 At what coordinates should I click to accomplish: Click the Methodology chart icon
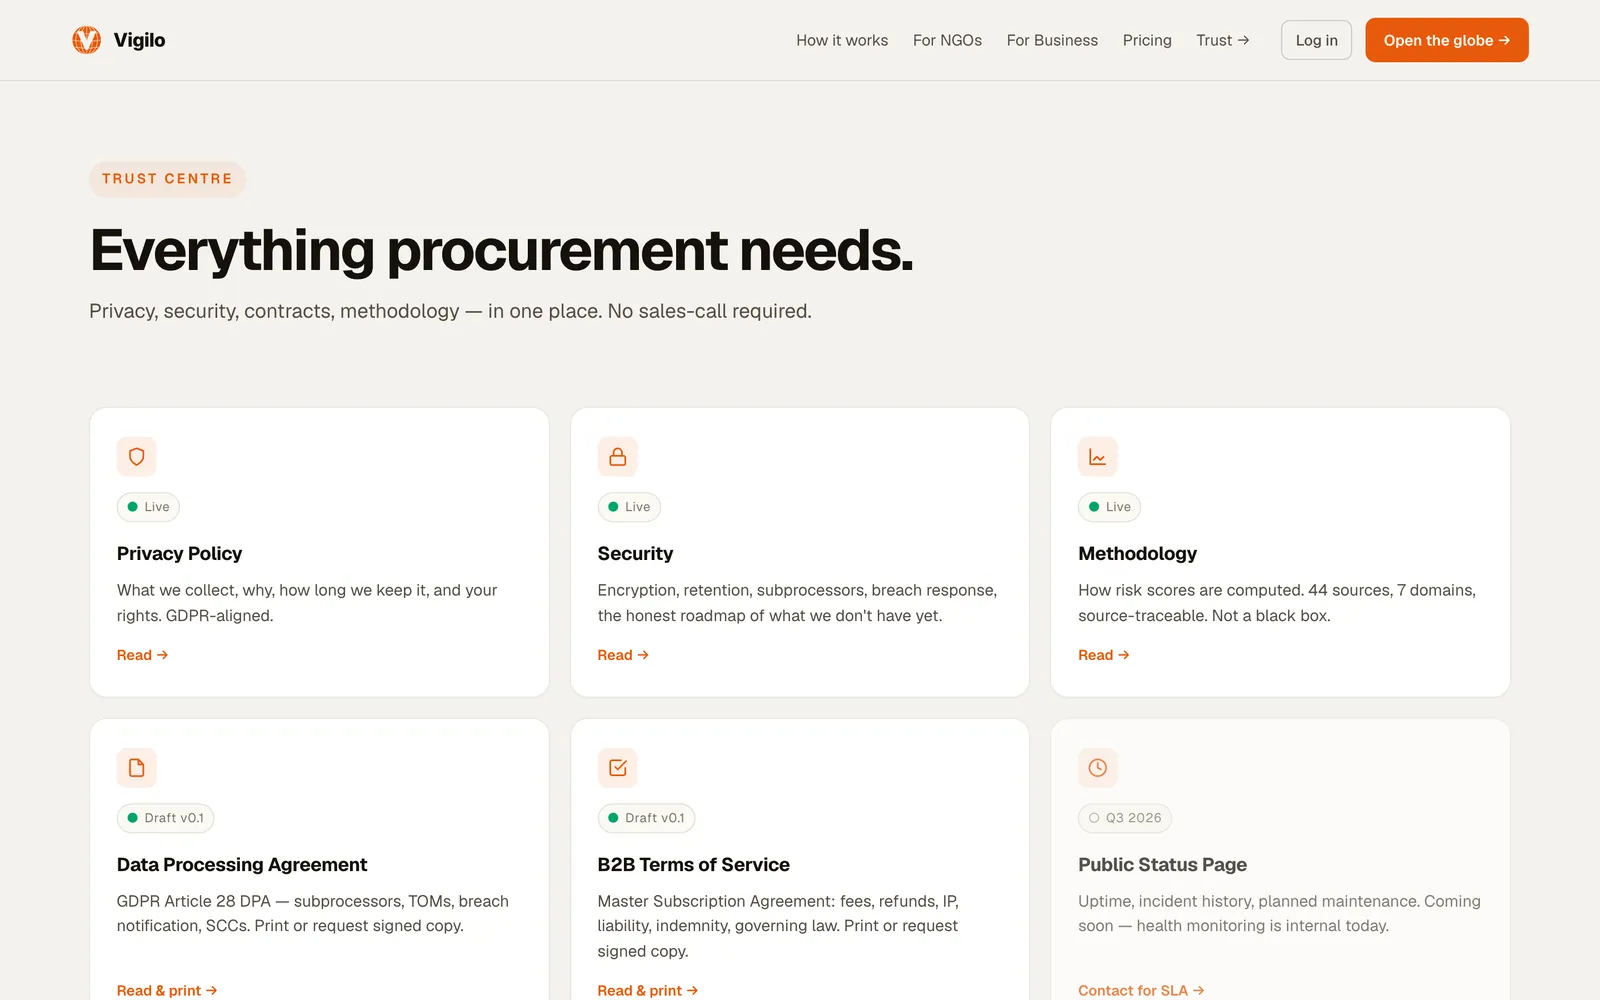point(1098,457)
